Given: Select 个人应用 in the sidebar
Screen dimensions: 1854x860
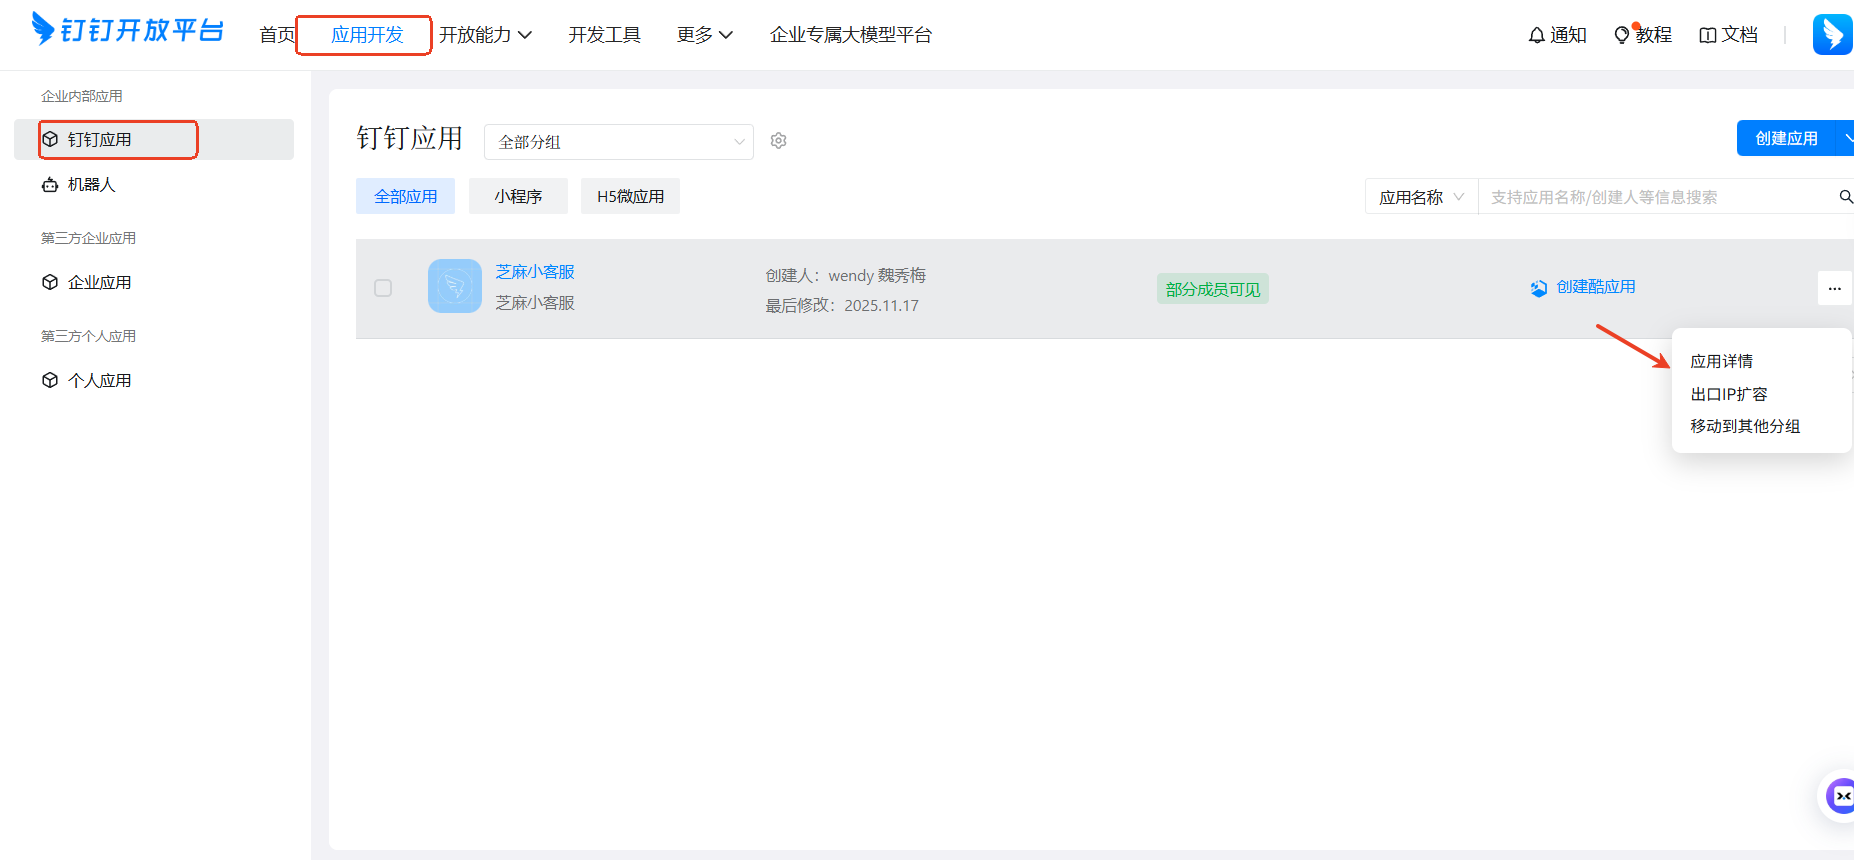Looking at the screenshot, I should [154, 381].
